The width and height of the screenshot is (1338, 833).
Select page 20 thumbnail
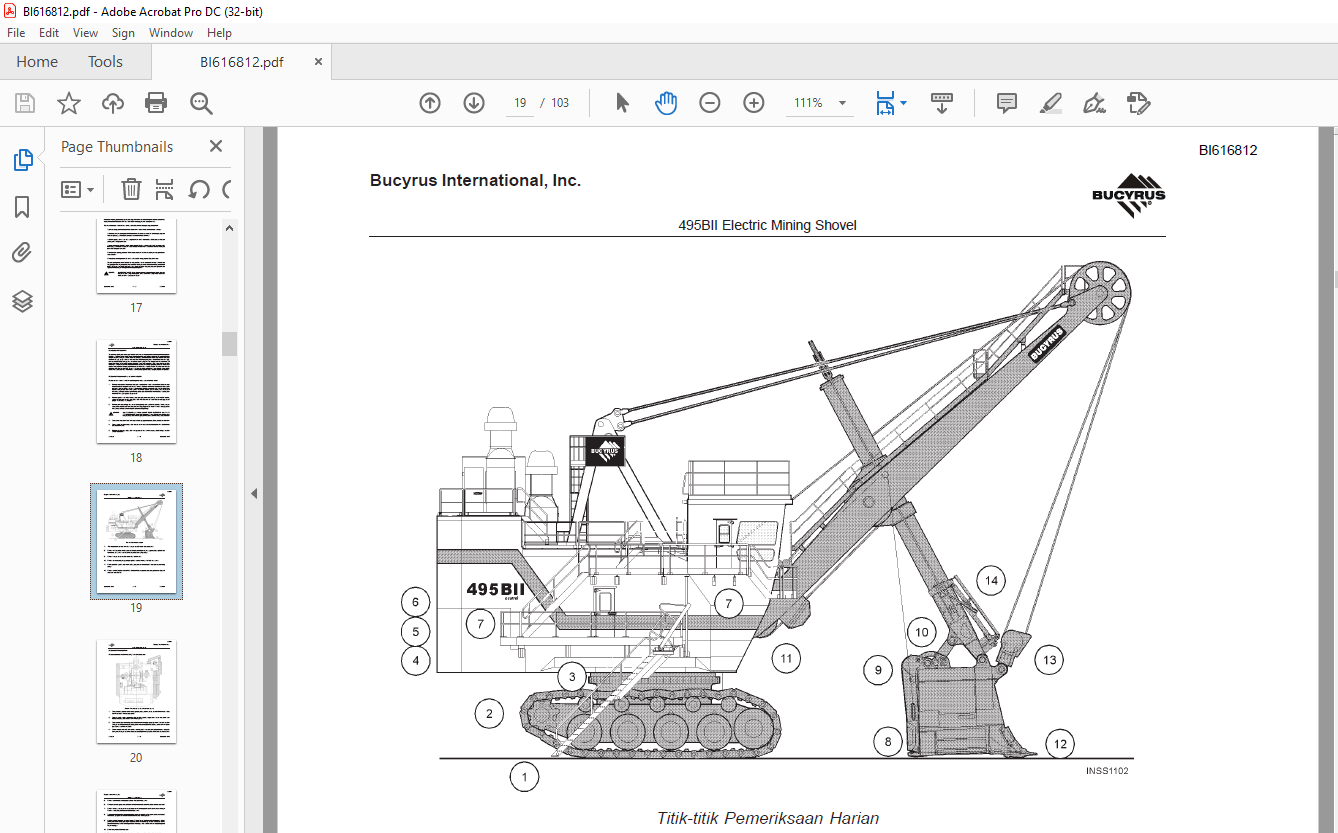pyautogui.click(x=136, y=691)
